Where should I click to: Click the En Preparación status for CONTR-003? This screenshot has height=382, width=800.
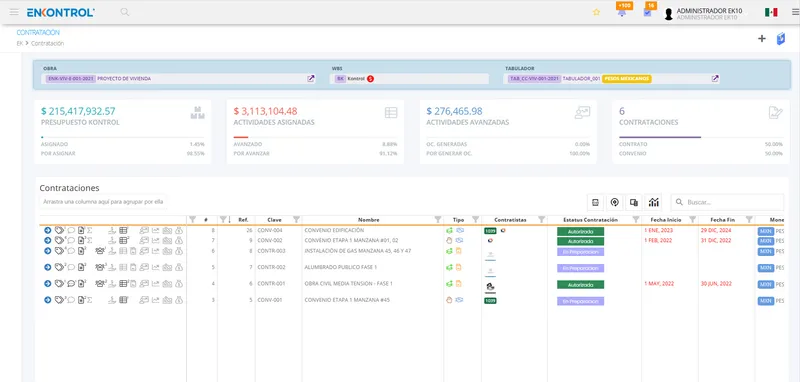[580, 251]
